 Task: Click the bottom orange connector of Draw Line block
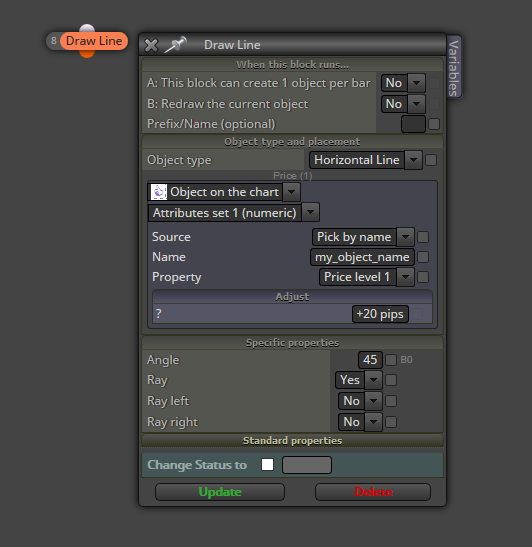[x=87, y=54]
